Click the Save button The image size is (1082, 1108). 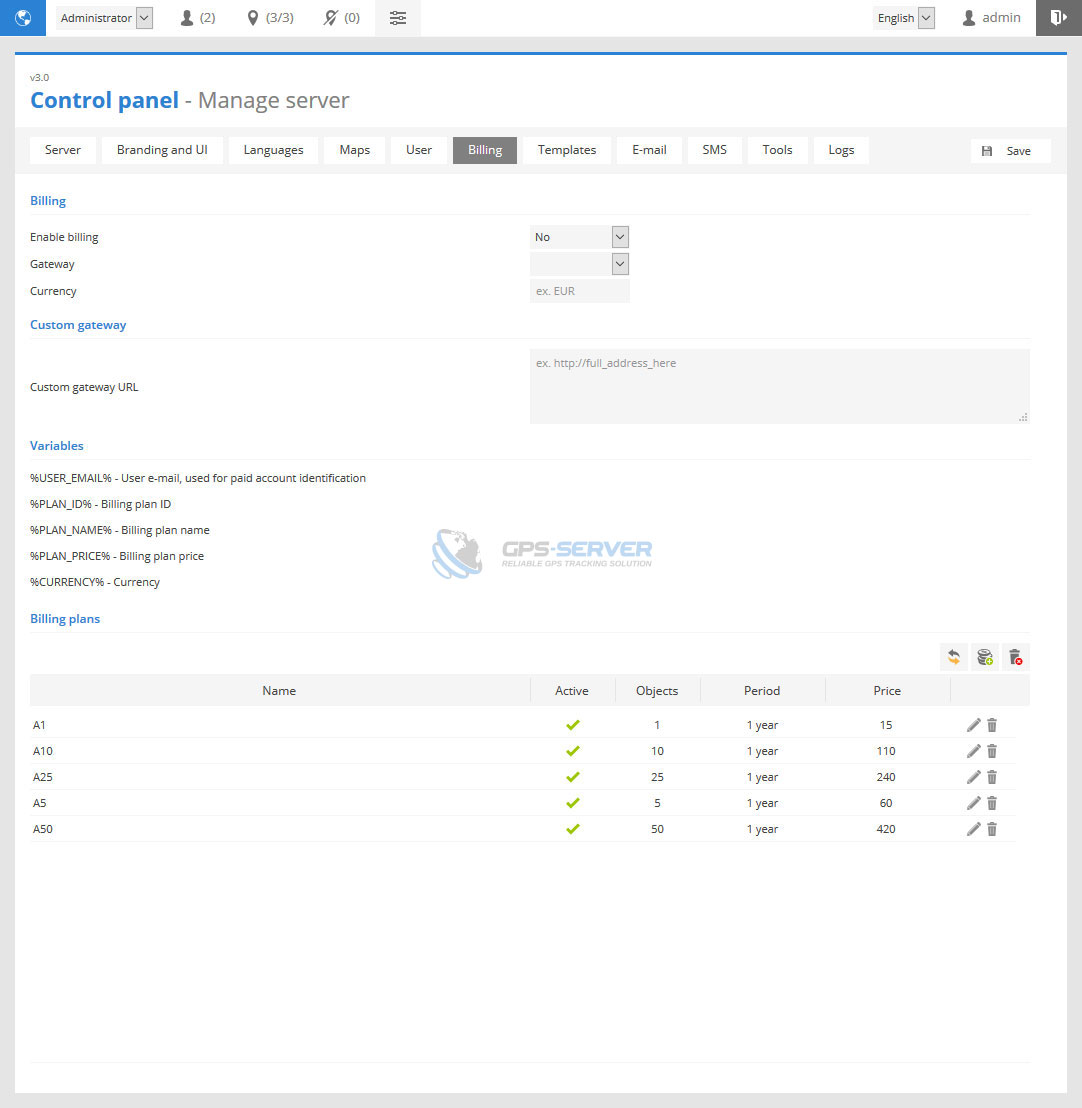click(x=1010, y=151)
